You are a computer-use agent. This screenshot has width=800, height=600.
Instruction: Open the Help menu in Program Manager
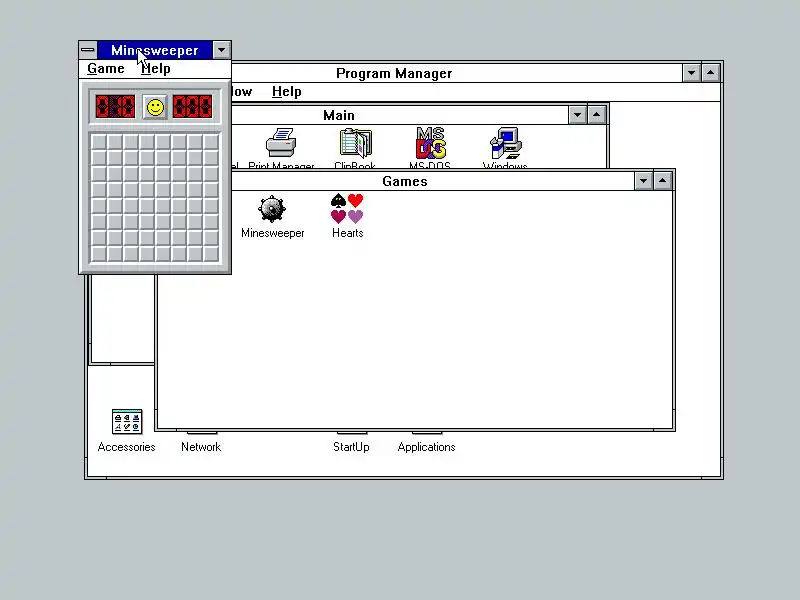click(287, 92)
